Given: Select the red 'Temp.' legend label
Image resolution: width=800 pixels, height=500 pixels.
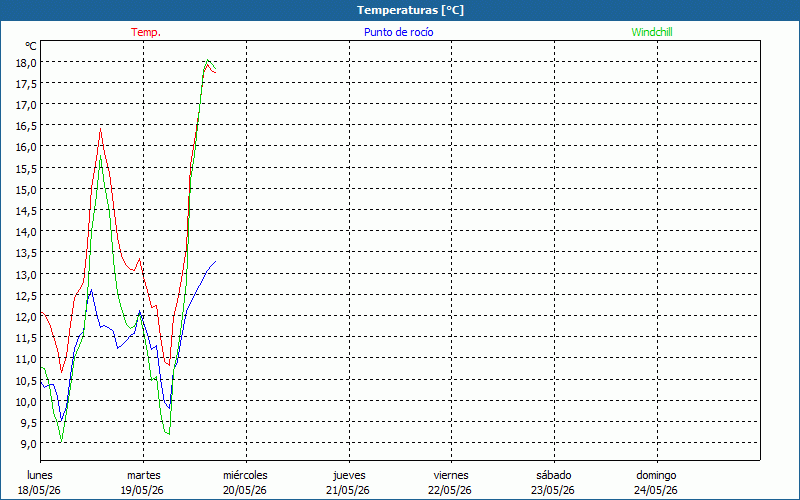Looking at the screenshot, I should pyautogui.click(x=146, y=32).
